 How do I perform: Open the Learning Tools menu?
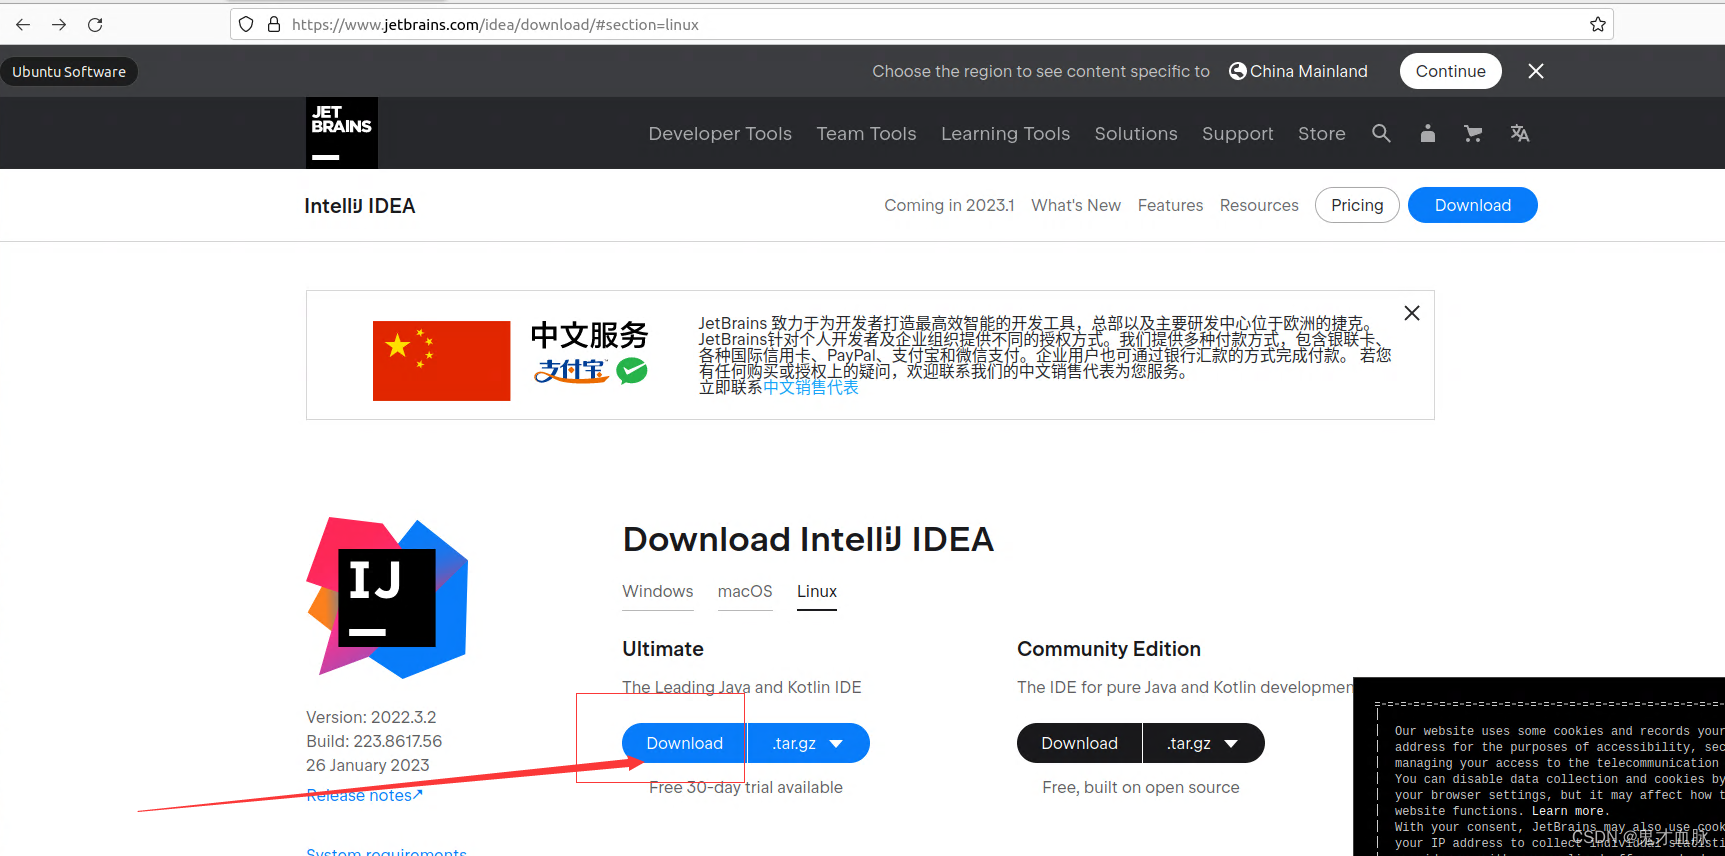coord(1005,133)
